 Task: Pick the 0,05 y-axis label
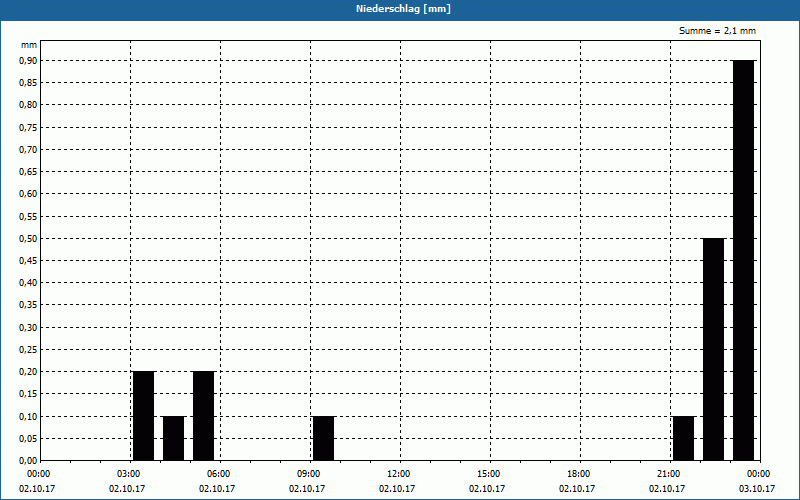click(x=28, y=438)
